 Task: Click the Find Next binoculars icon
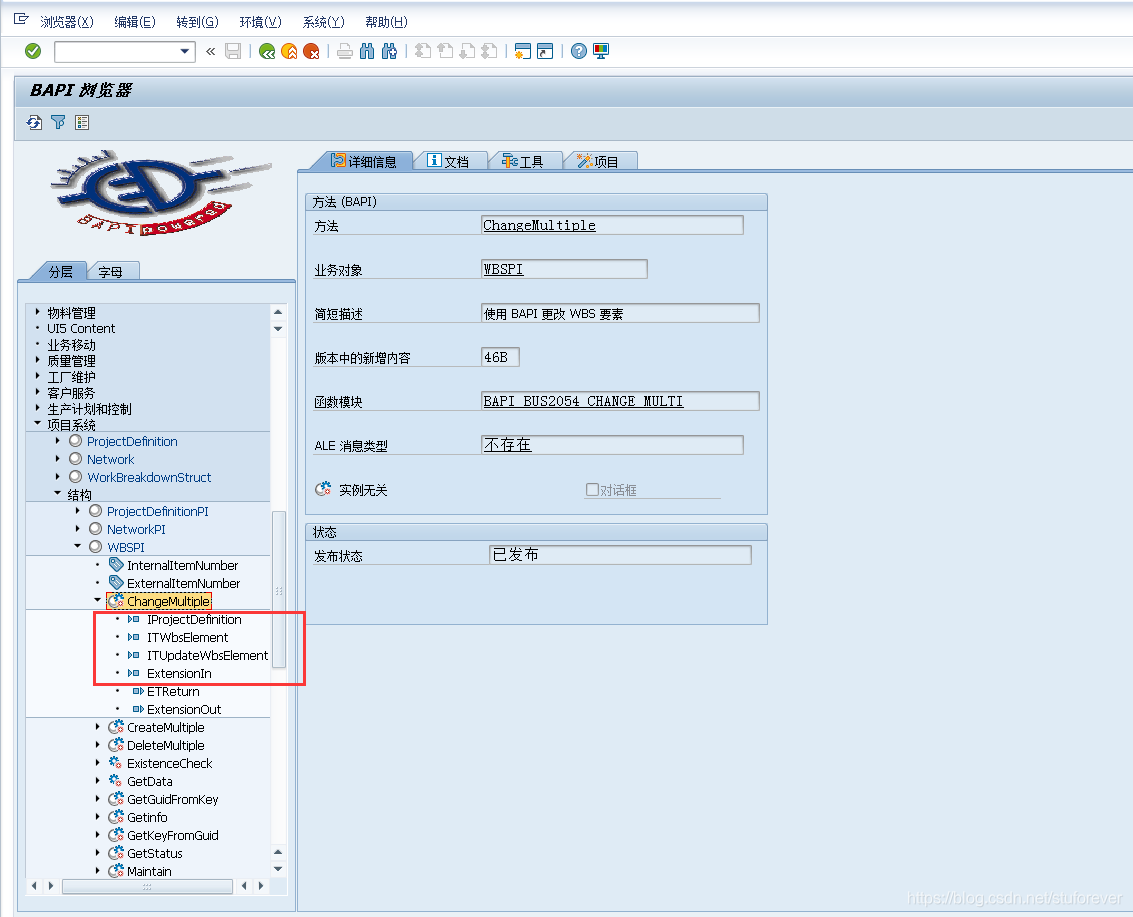pos(389,51)
